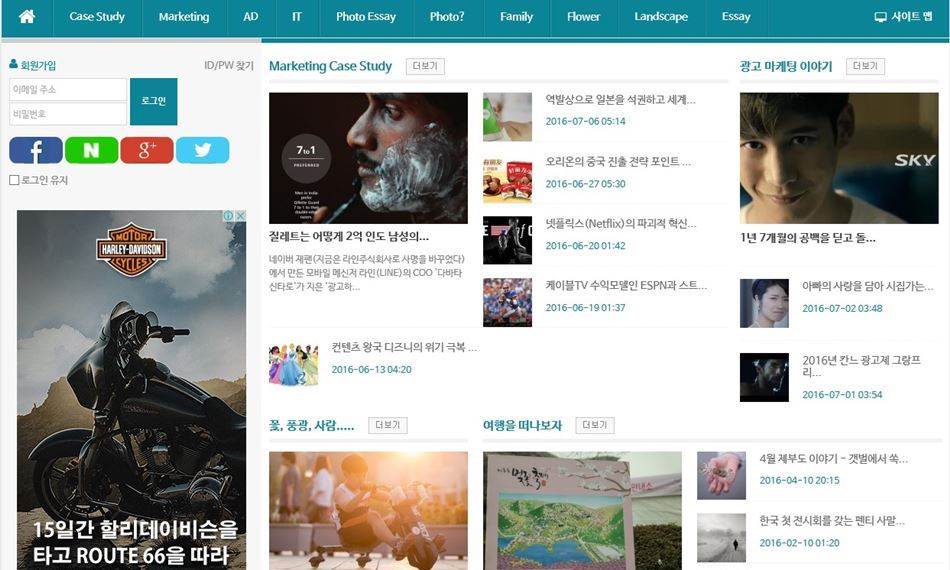The height and width of the screenshot is (570, 950).
Task: Open article 오리온의 중국 진출 전략 포인트
Action: [618, 162]
